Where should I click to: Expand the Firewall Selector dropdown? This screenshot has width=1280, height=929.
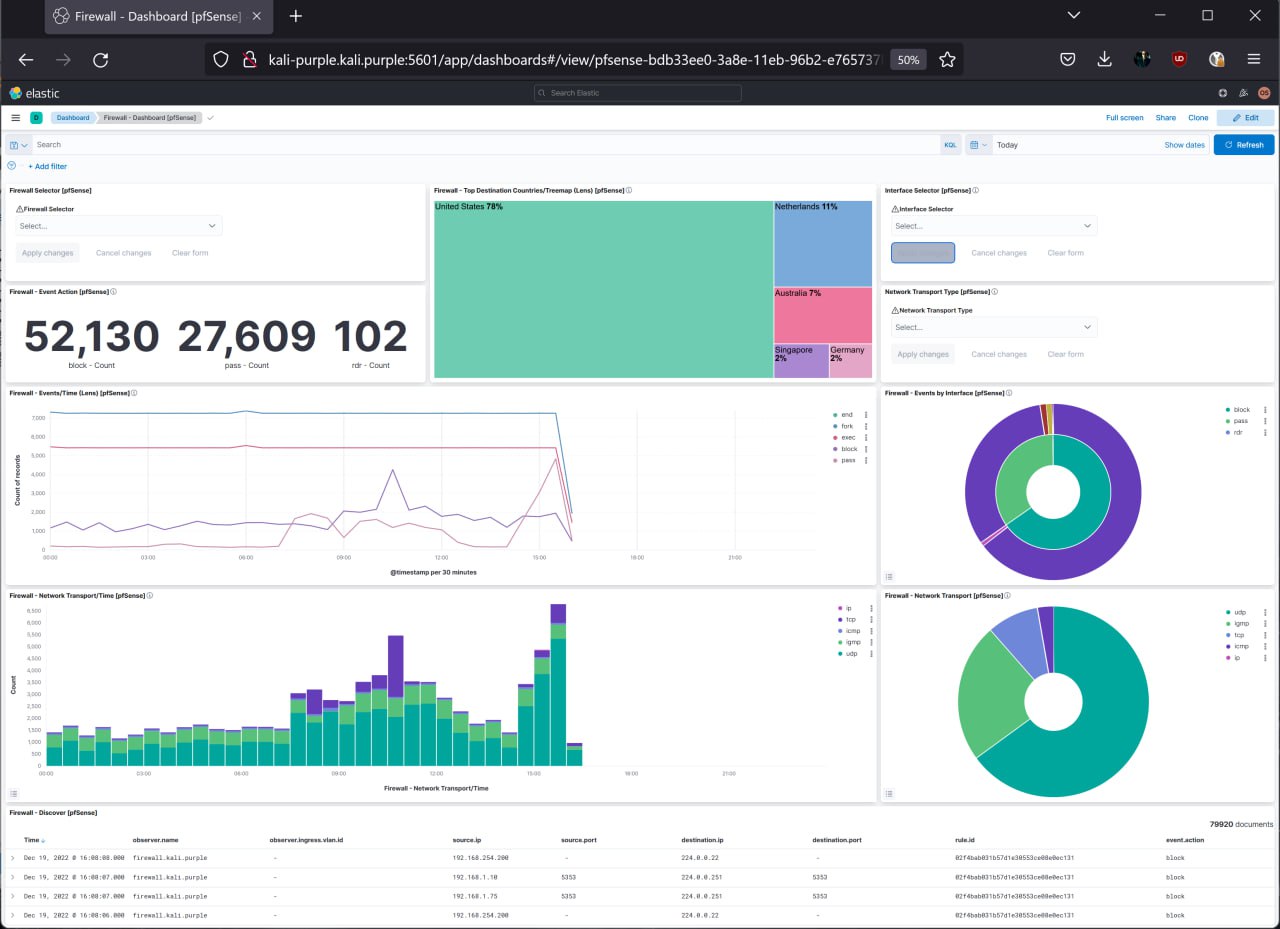(x=119, y=226)
